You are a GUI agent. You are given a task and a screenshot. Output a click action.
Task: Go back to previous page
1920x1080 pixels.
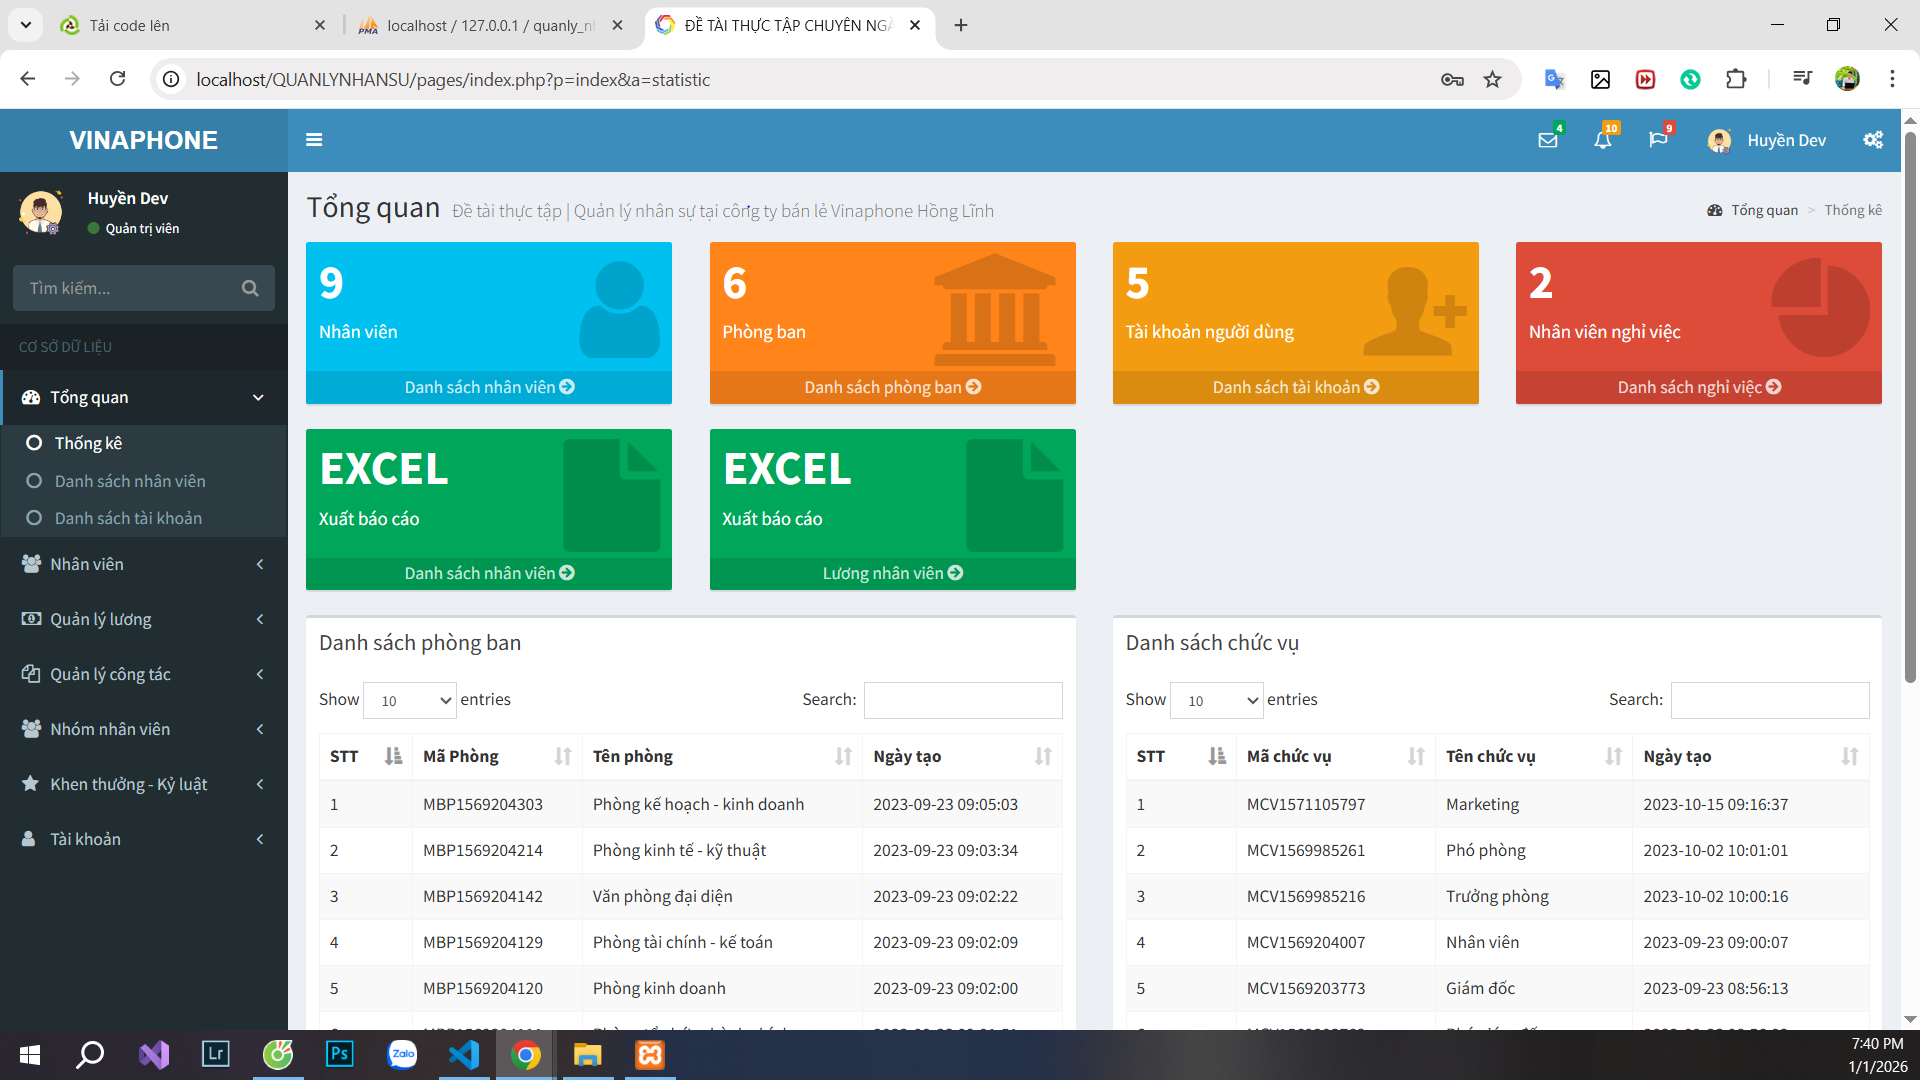click(28, 79)
